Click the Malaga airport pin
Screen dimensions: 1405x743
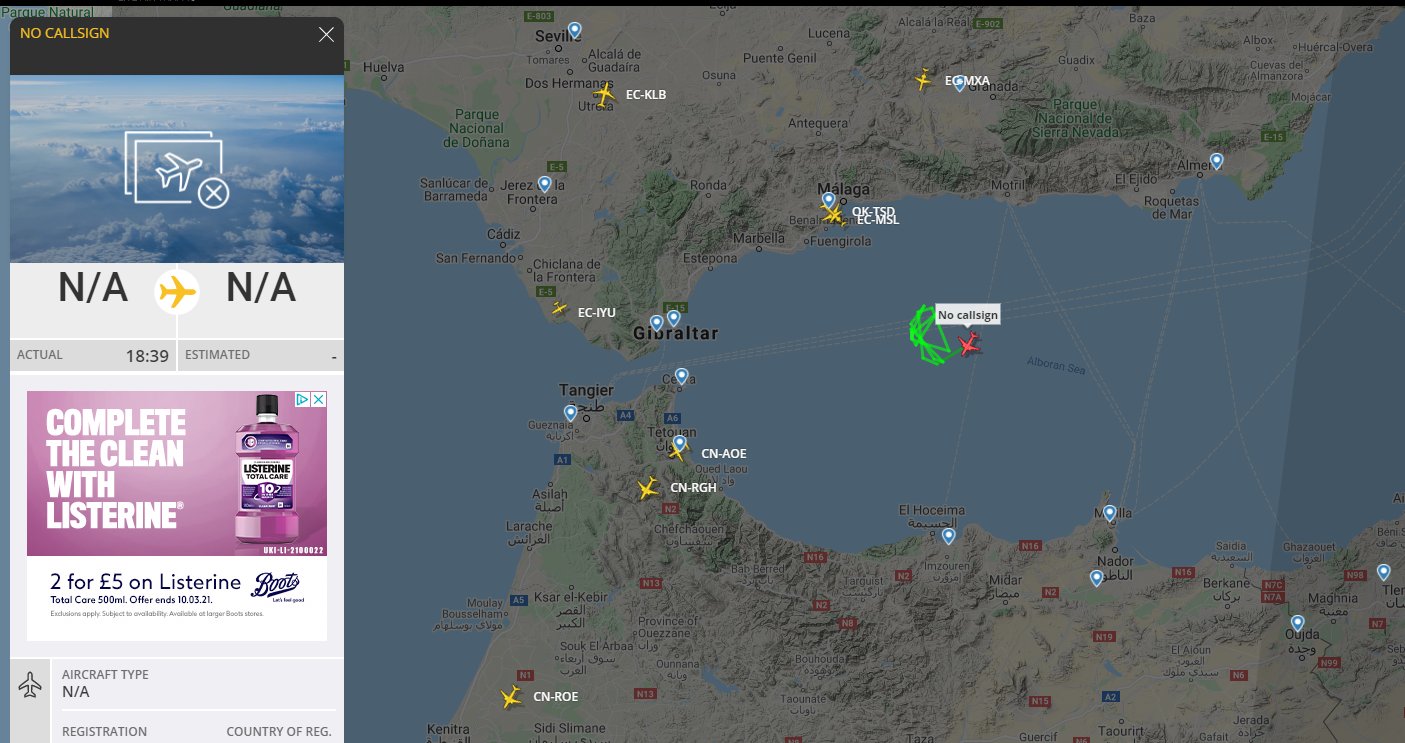tap(828, 200)
